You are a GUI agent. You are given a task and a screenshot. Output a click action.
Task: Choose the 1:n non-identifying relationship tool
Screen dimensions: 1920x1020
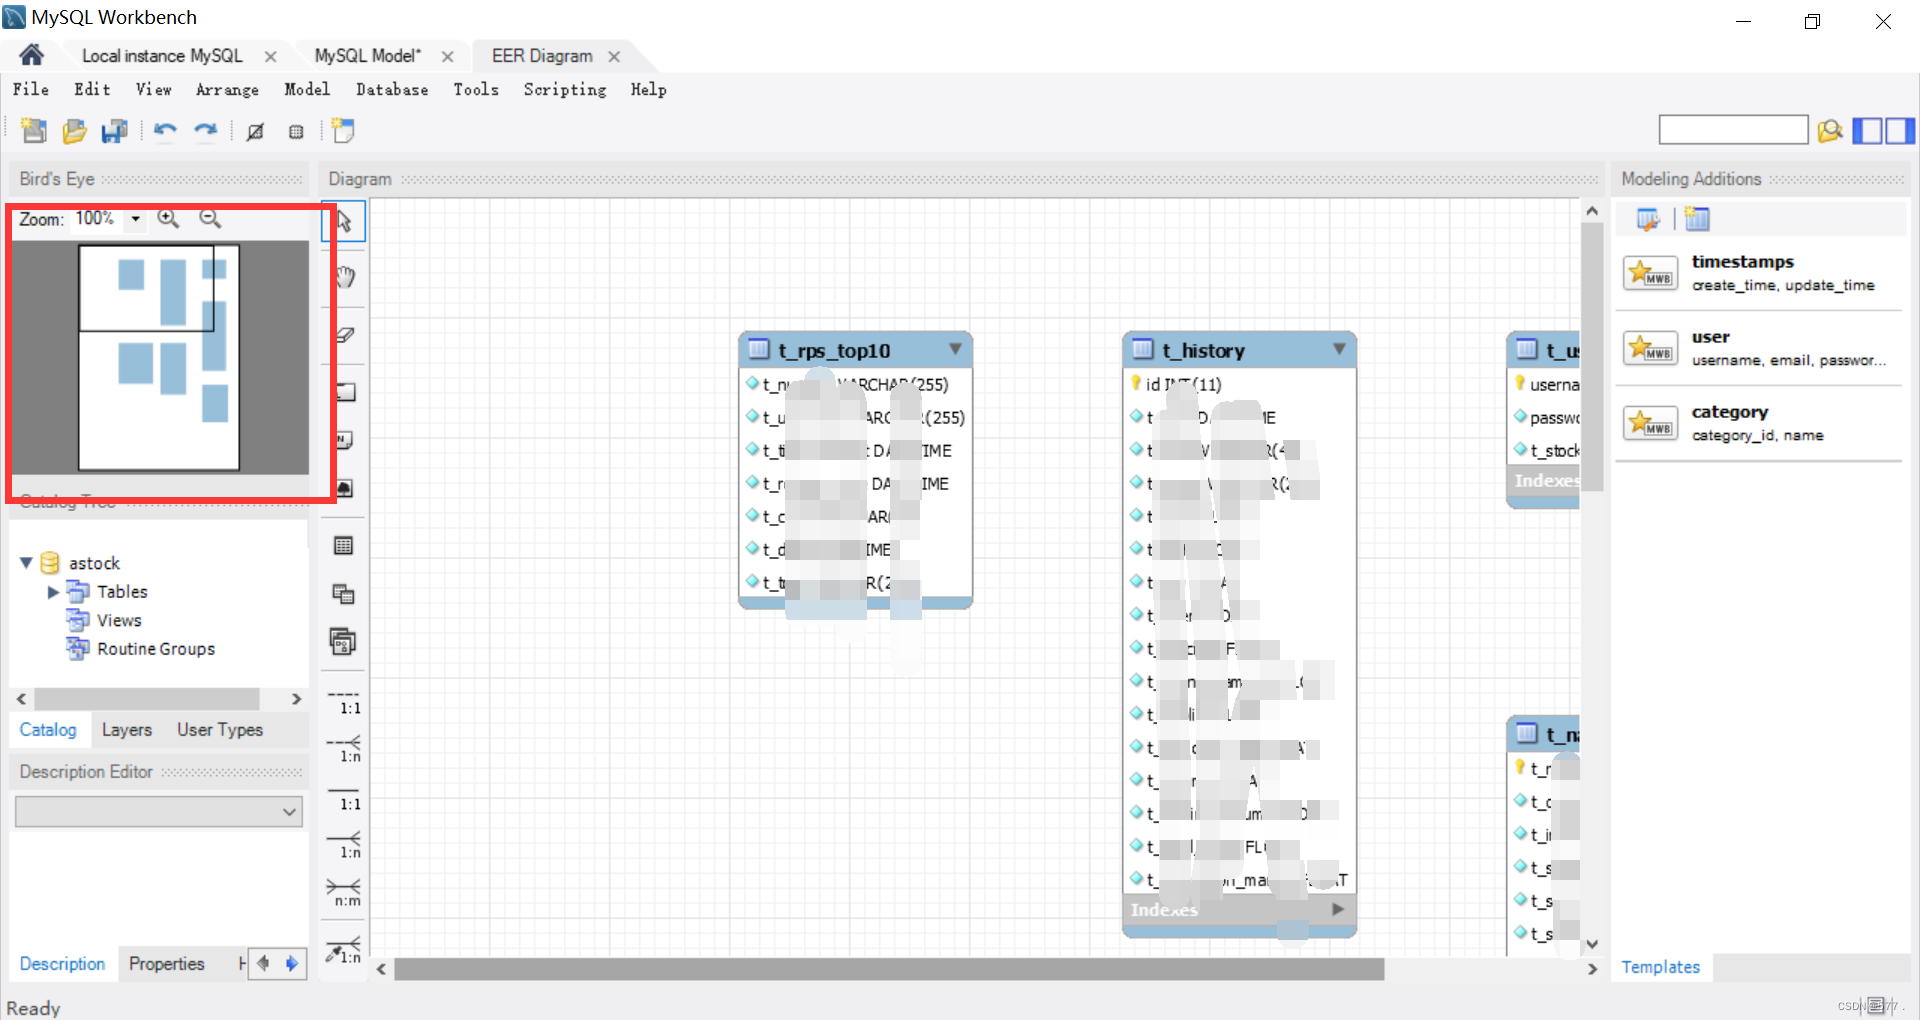point(344,749)
